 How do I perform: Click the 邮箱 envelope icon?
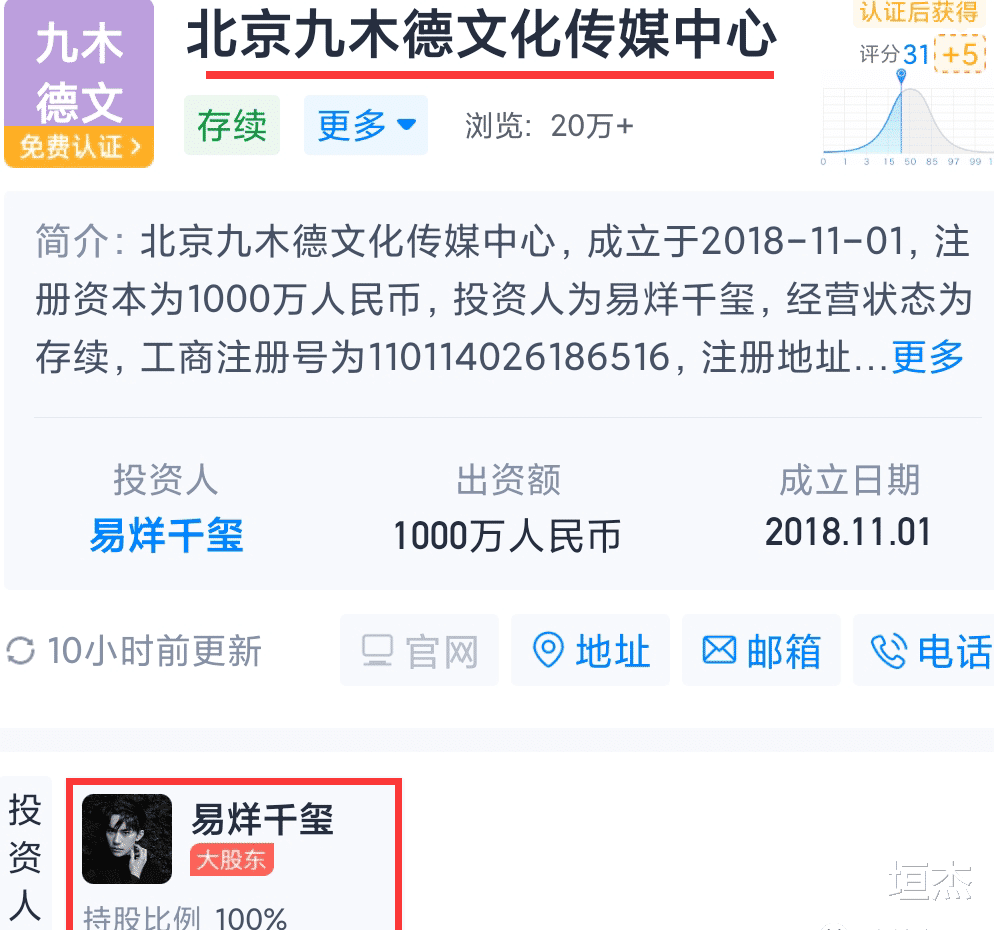pyautogui.click(x=720, y=650)
